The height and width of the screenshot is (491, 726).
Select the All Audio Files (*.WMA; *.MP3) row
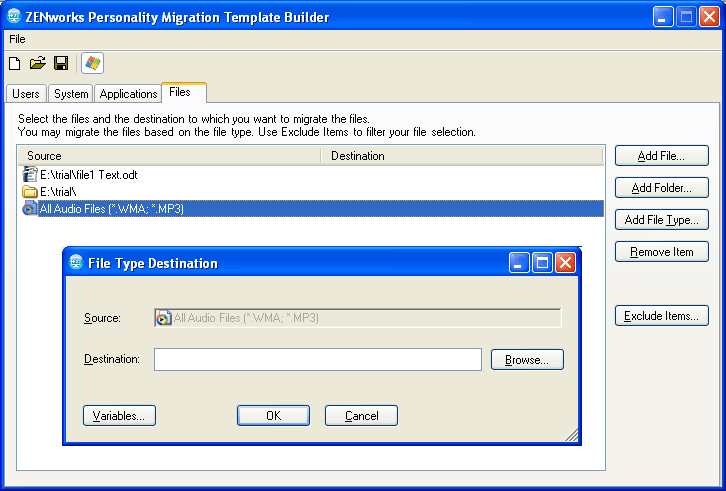(313, 208)
